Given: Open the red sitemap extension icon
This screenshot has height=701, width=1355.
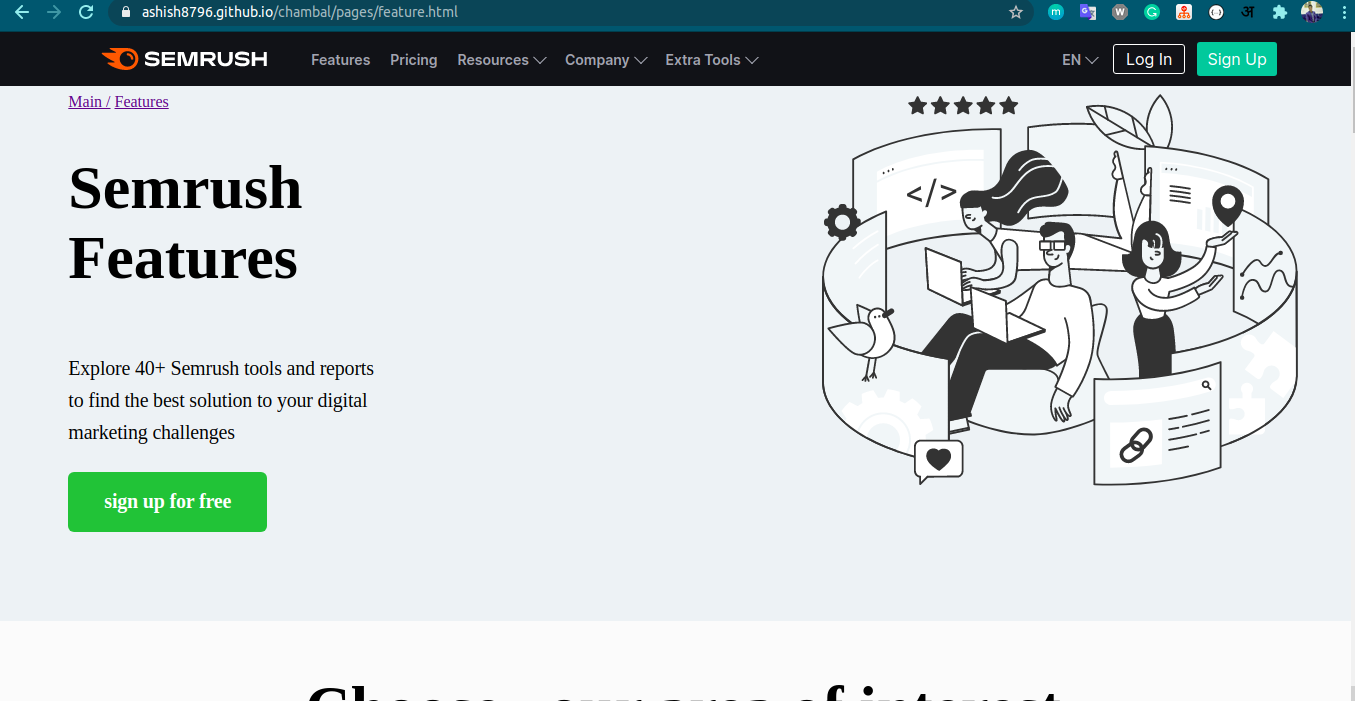Looking at the screenshot, I should 1184,12.
